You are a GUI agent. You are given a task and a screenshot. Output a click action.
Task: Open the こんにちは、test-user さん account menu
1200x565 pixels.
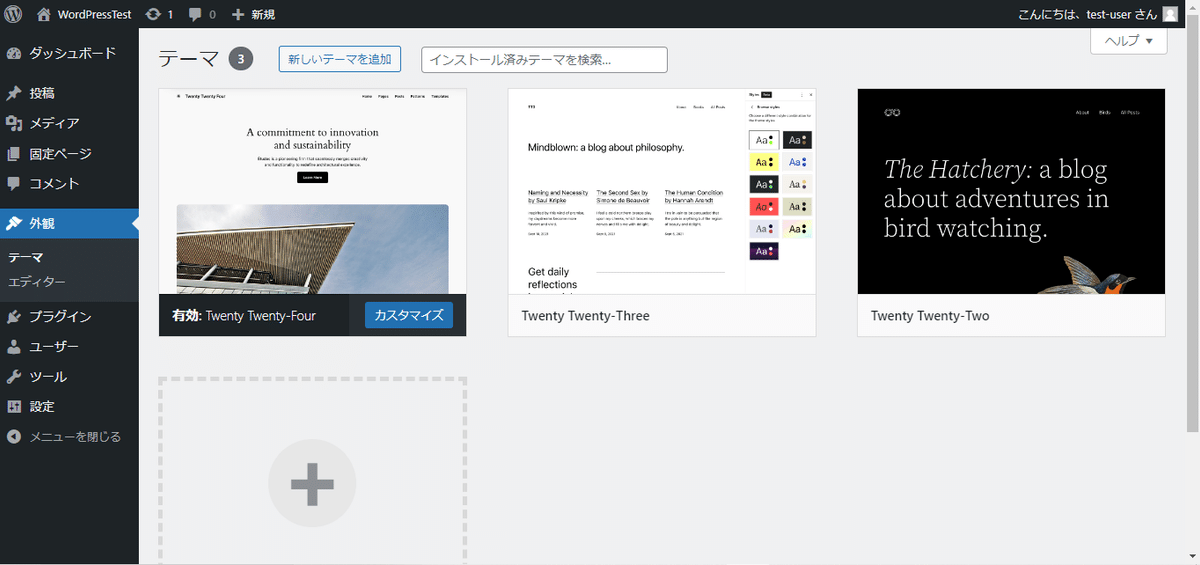(1098, 14)
